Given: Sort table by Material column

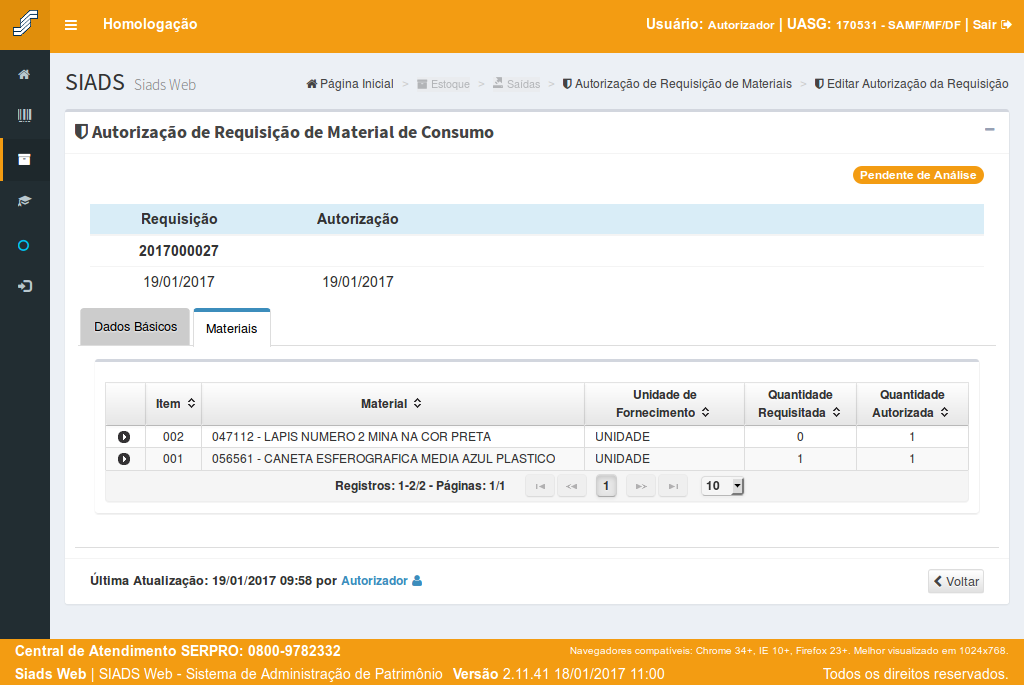Looking at the screenshot, I should click(392, 404).
